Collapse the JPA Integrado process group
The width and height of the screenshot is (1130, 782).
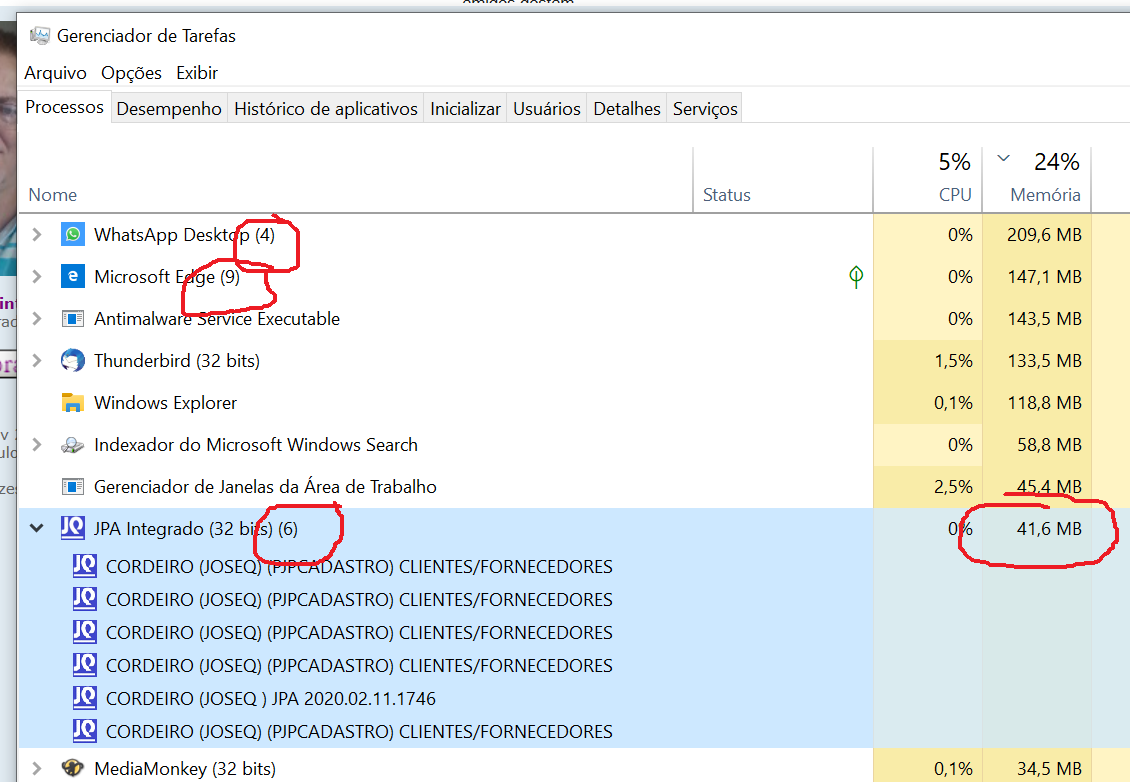(37, 528)
